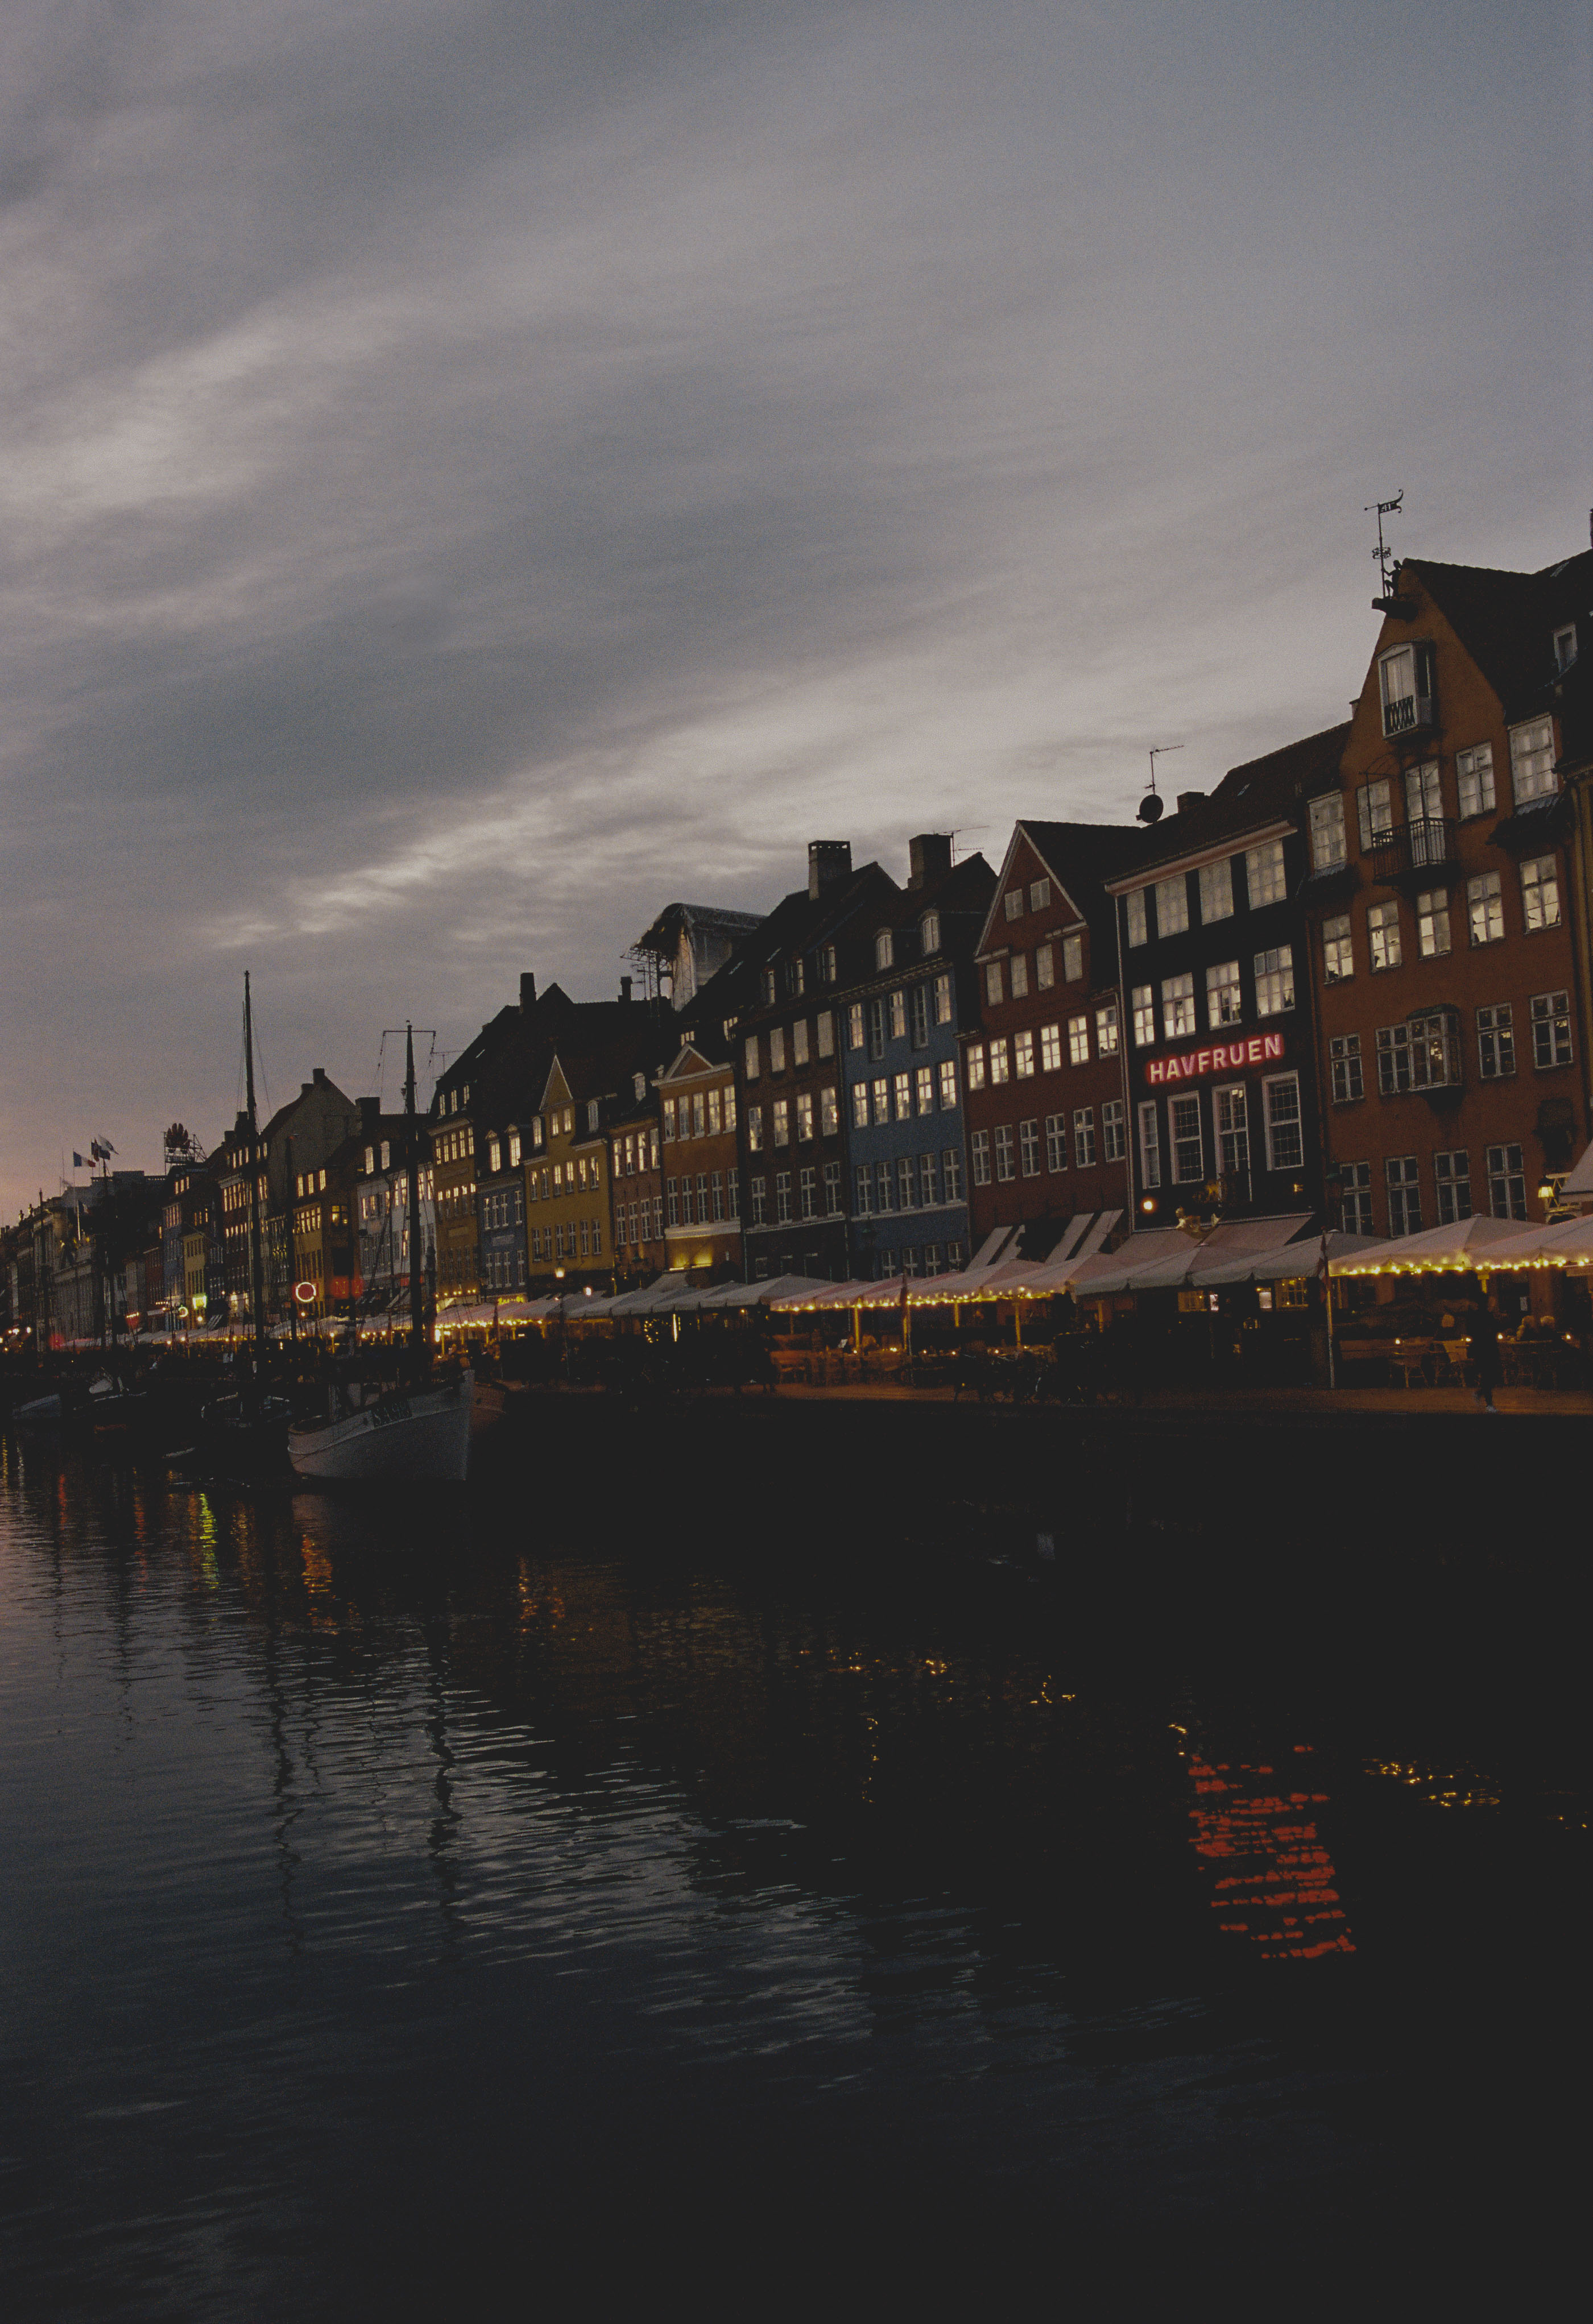This screenshot has width=1593, height=2324.
Task: Click the satellite dish on the rooftop
Action: pyautogui.click(x=1151, y=808)
